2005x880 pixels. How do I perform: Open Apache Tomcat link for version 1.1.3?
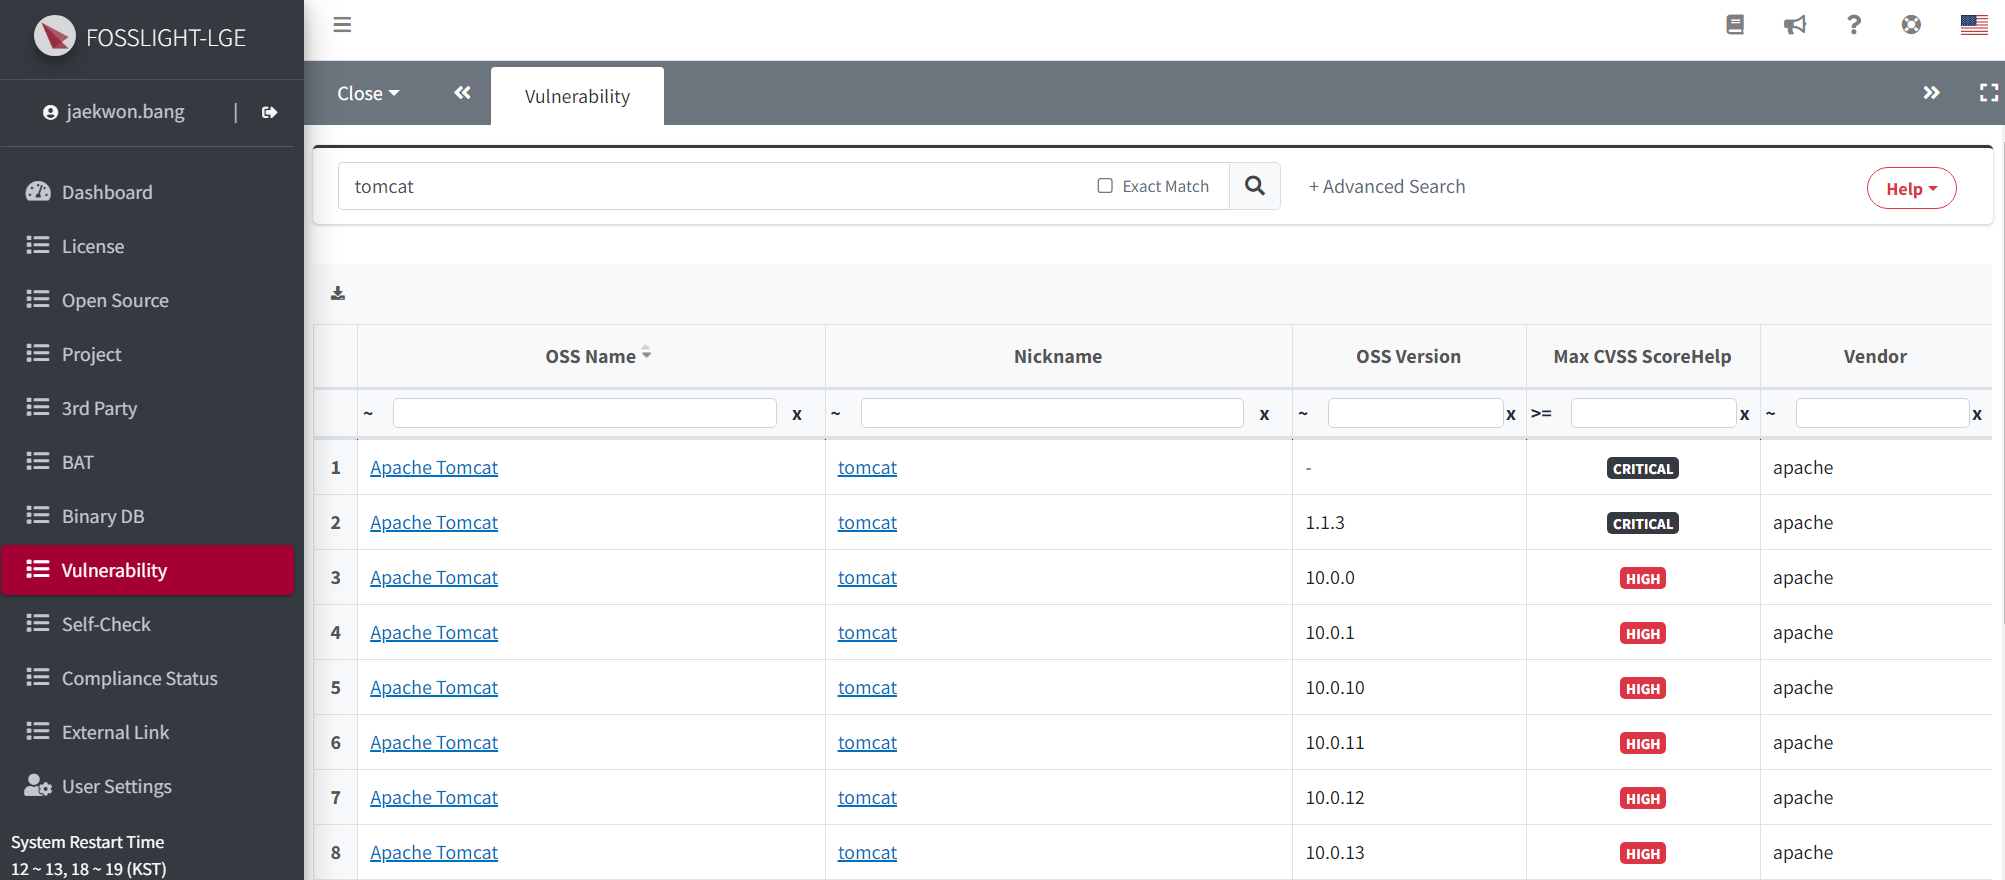click(434, 522)
